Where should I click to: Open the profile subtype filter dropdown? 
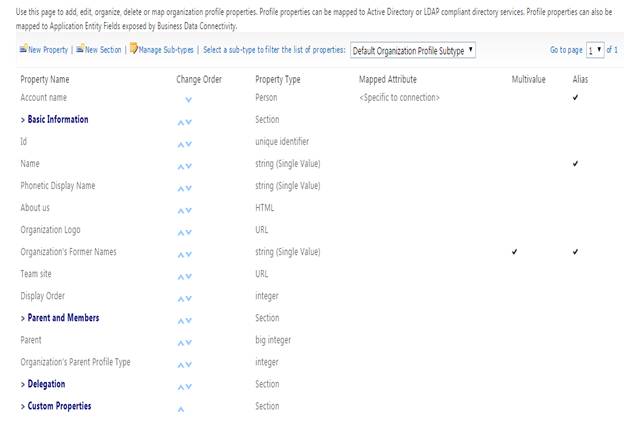pos(413,48)
